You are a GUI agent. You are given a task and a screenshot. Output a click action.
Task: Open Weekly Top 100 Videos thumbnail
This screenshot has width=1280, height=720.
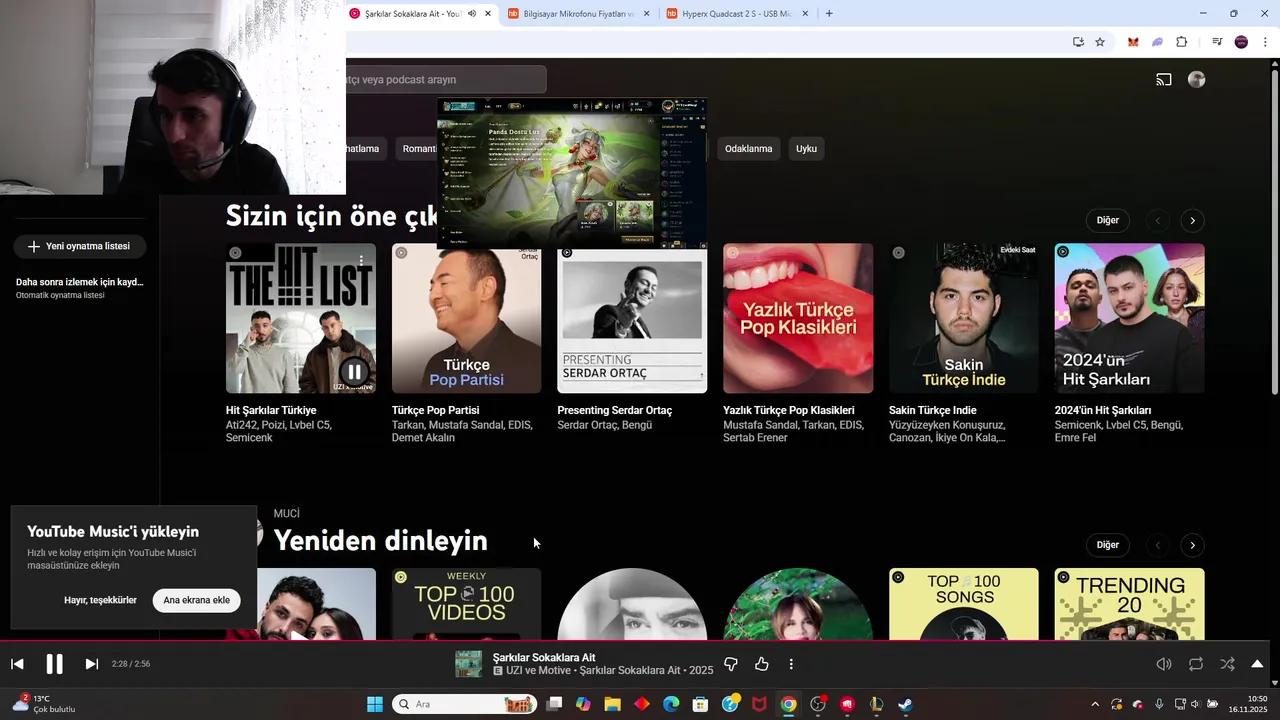467,604
